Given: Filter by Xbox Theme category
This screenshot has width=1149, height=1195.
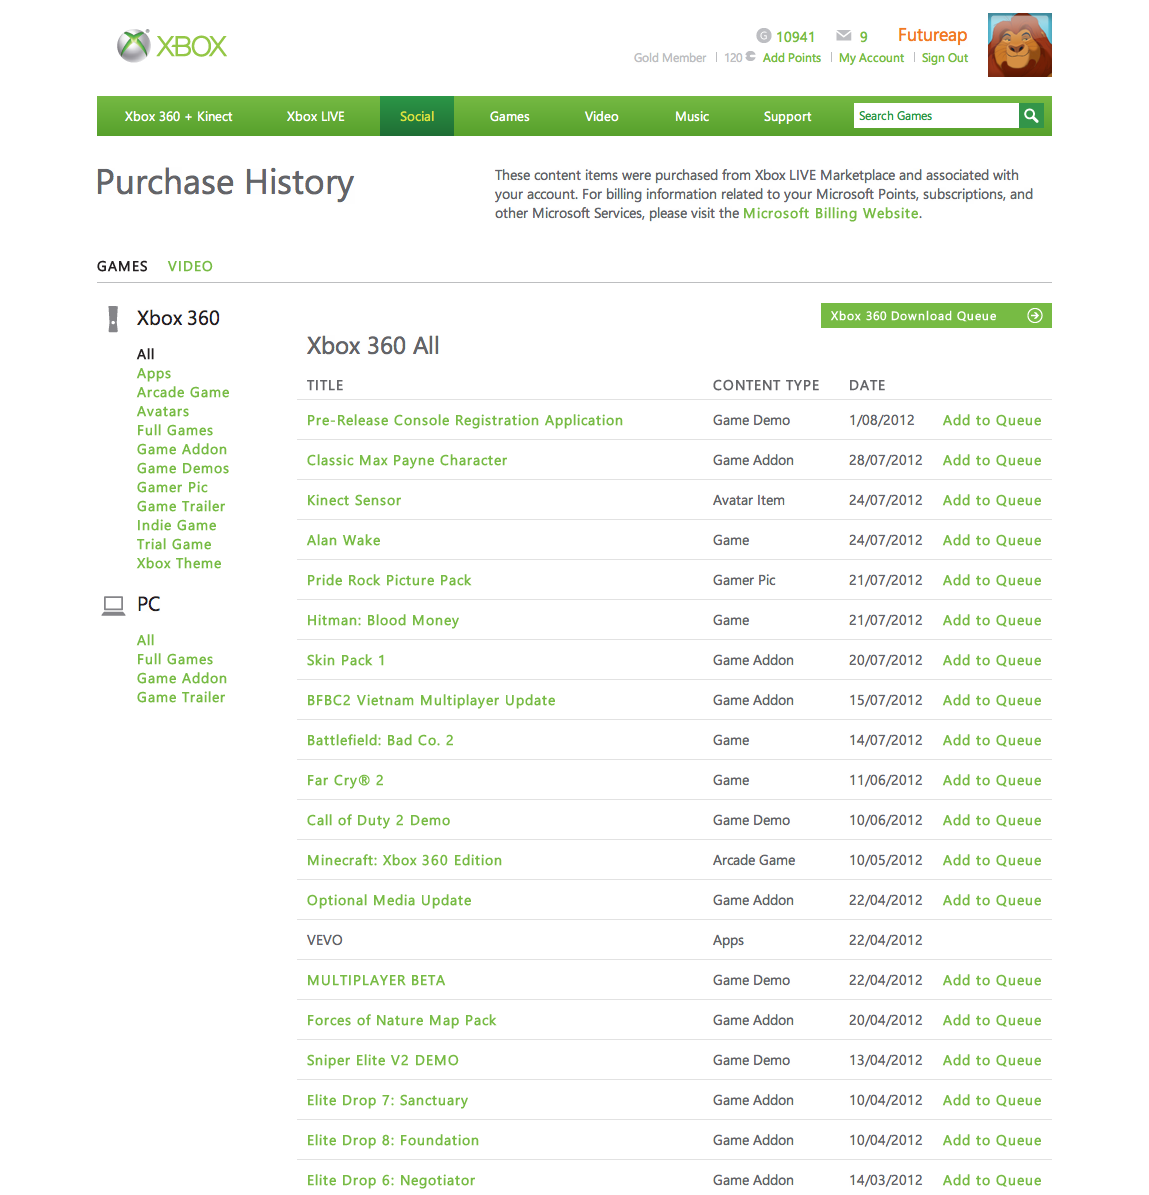Looking at the screenshot, I should pos(179,564).
